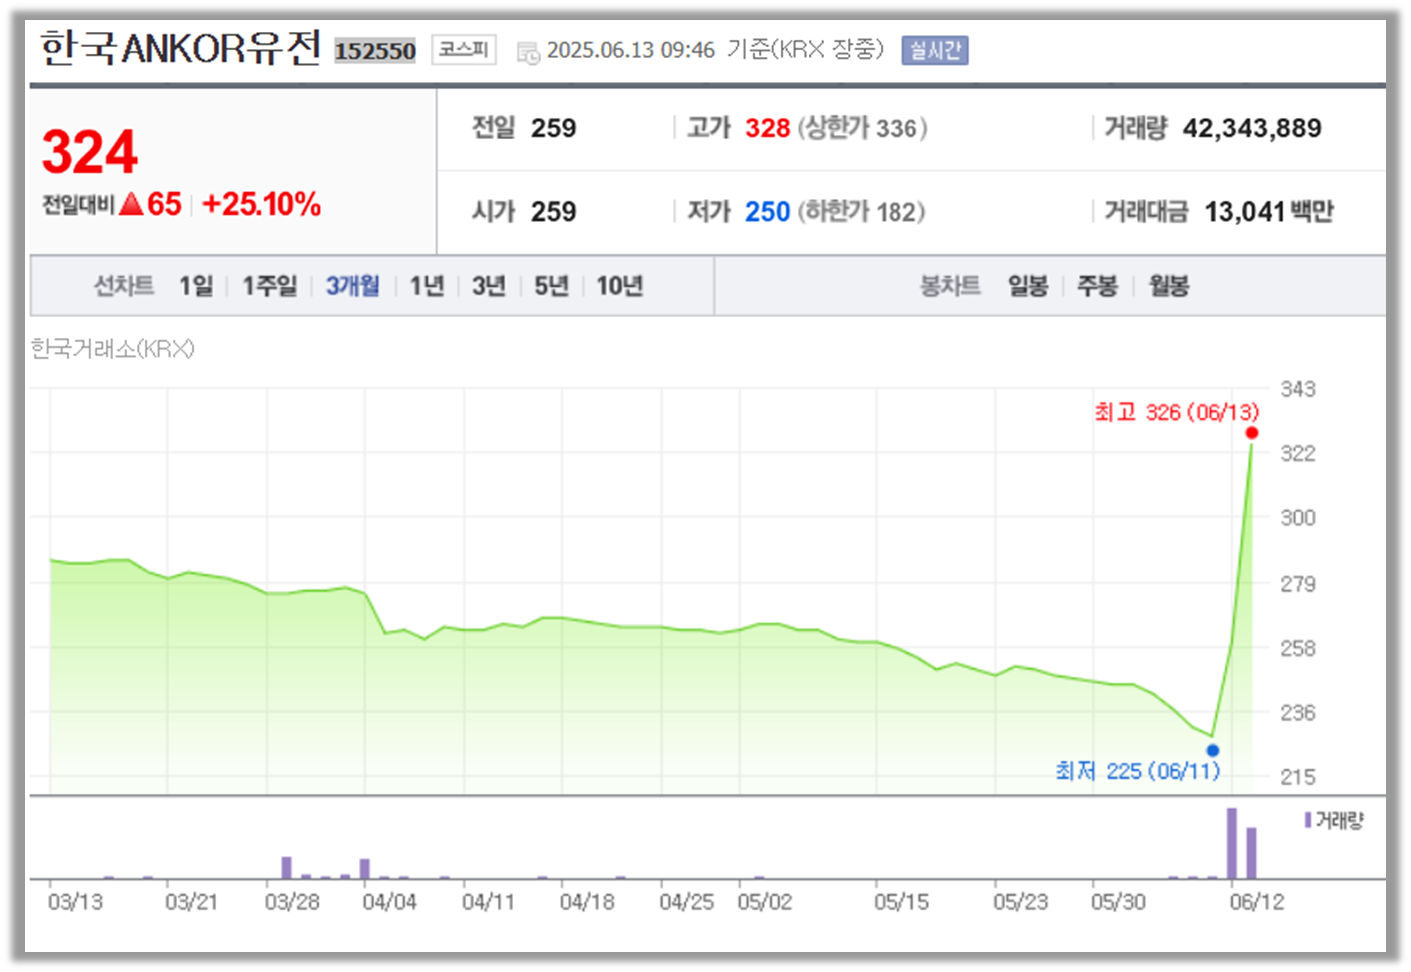The height and width of the screenshot is (972, 1411).
Task: Click the 한국거래소(KRX) label
Action: (x=113, y=349)
